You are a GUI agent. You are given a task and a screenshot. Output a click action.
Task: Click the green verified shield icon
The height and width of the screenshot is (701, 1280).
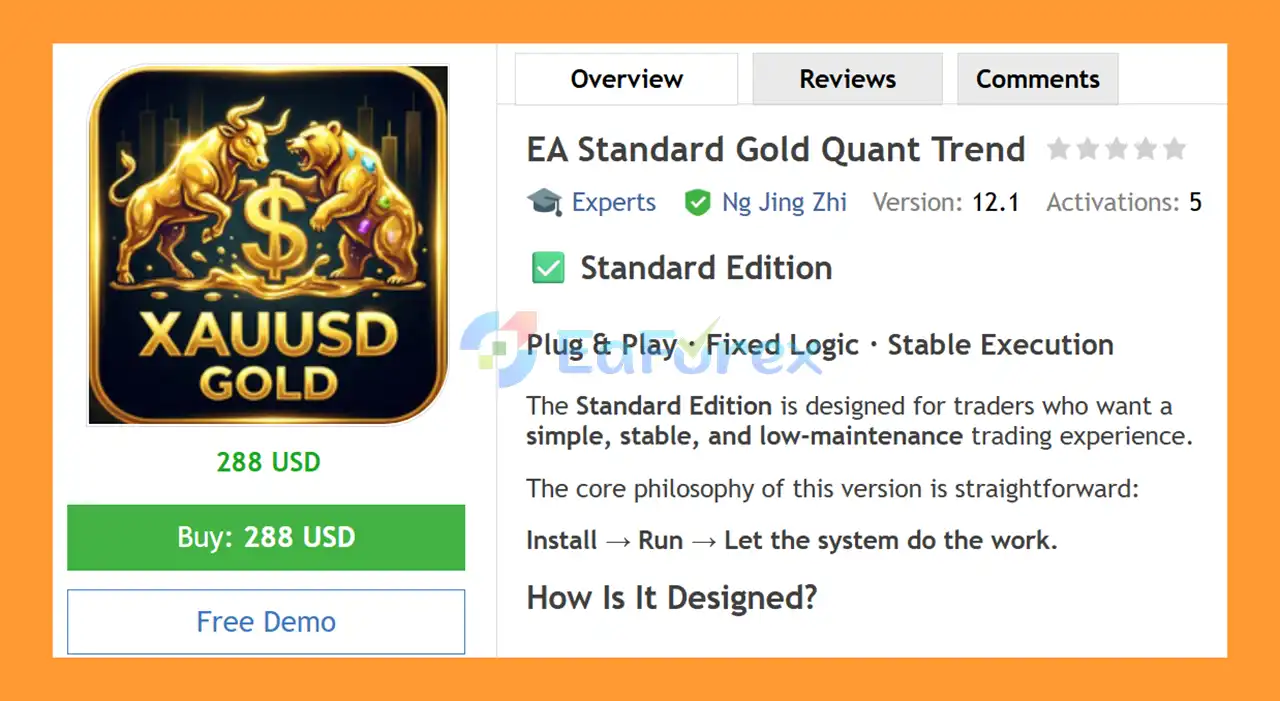697,202
